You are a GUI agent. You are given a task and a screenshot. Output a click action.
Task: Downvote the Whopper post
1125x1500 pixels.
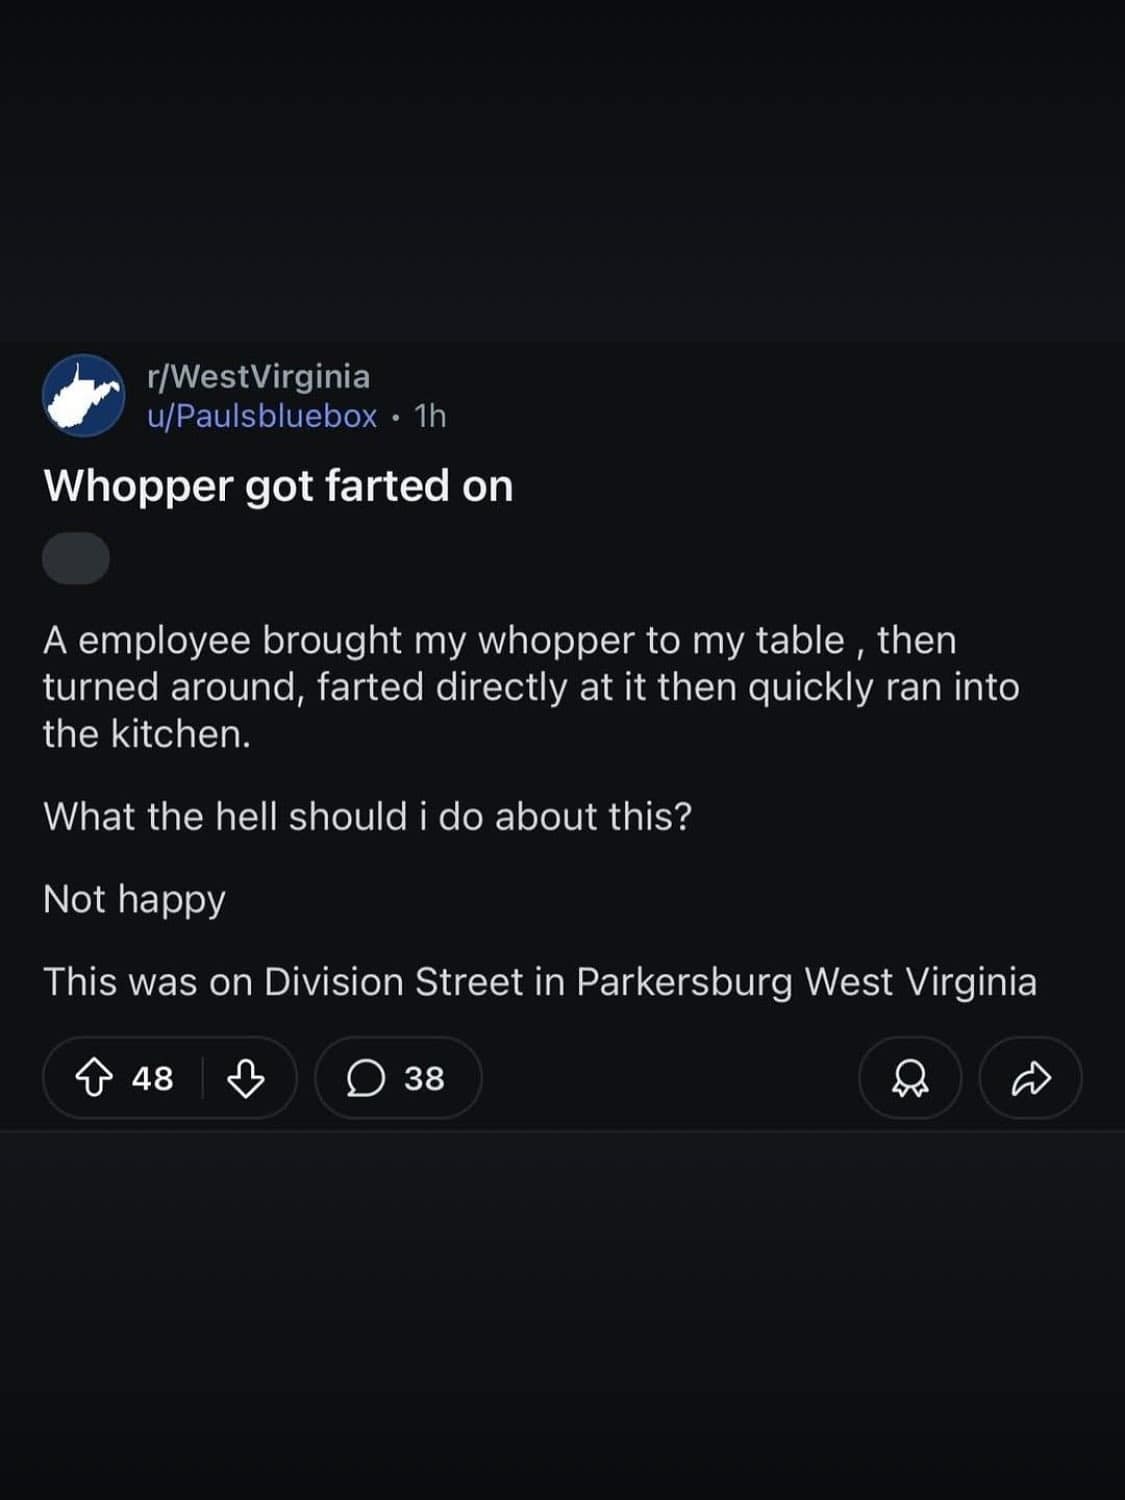coord(246,1078)
